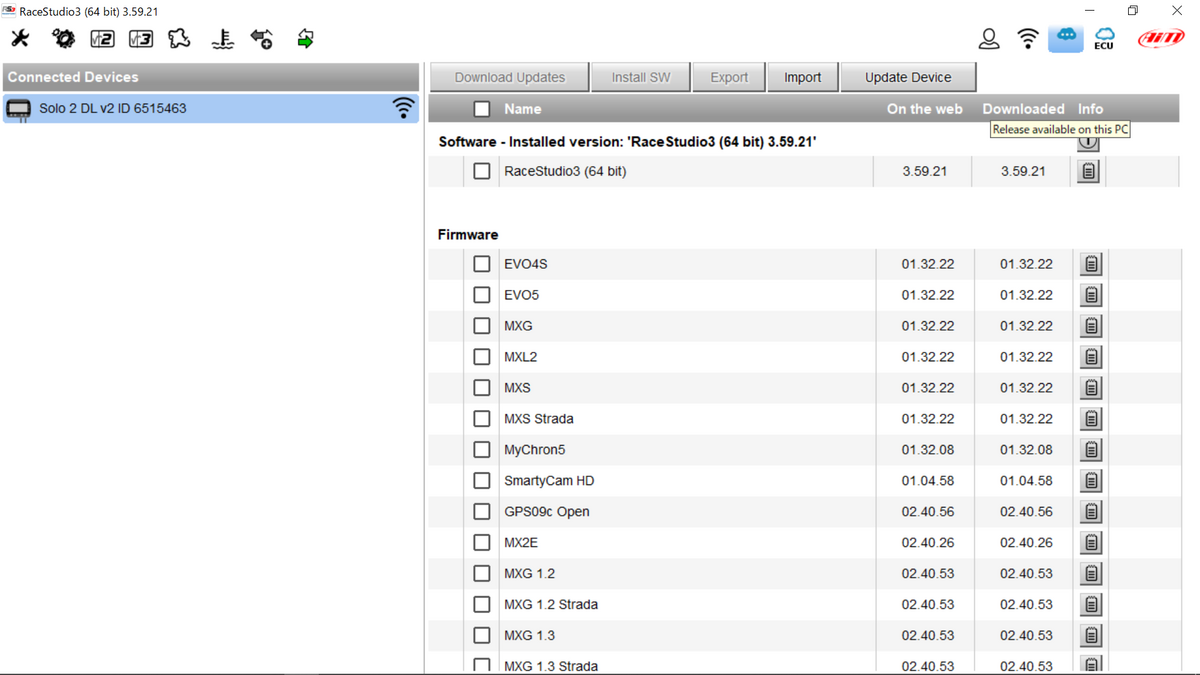1200x675 pixels.
Task: Click the MX2E on-the-web version 02.40.26
Action: 927,543
